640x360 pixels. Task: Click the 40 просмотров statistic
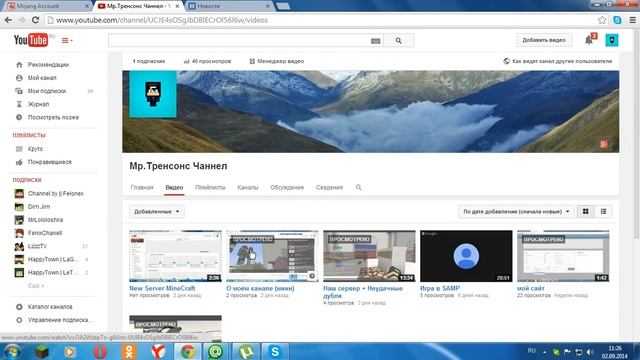(x=207, y=61)
